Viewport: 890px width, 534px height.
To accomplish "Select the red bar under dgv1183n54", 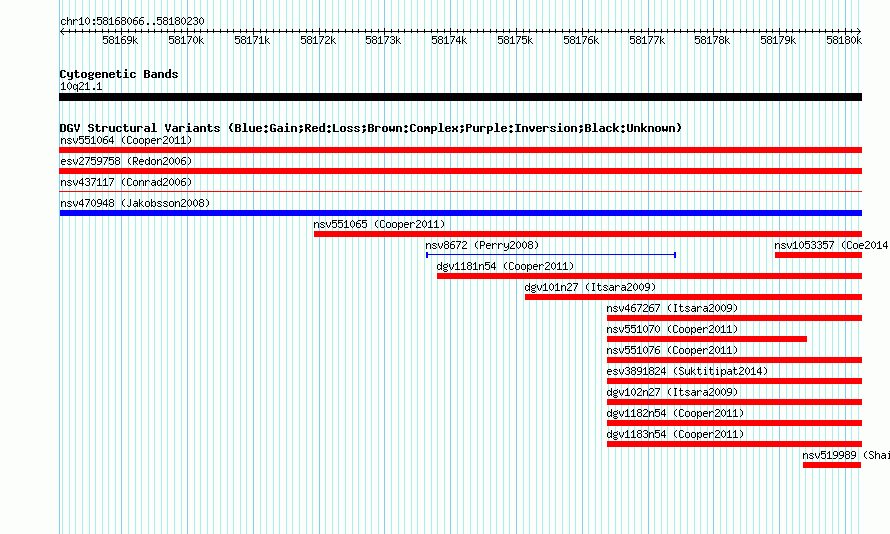I will [734, 444].
